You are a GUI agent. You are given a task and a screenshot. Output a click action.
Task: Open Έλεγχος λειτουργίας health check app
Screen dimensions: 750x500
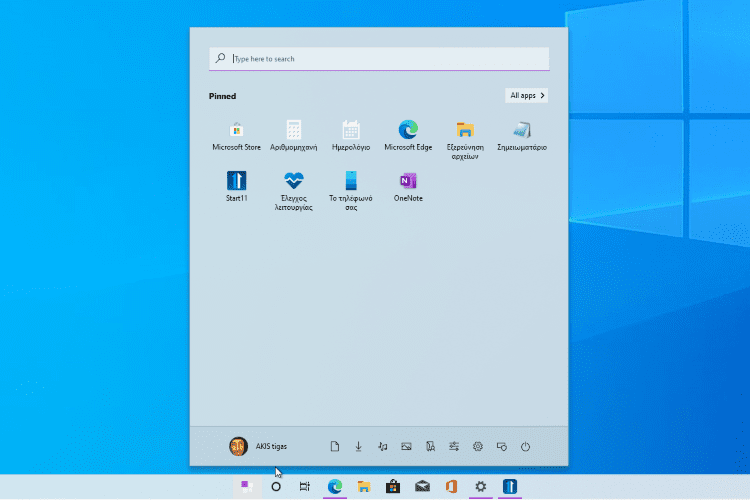293,191
